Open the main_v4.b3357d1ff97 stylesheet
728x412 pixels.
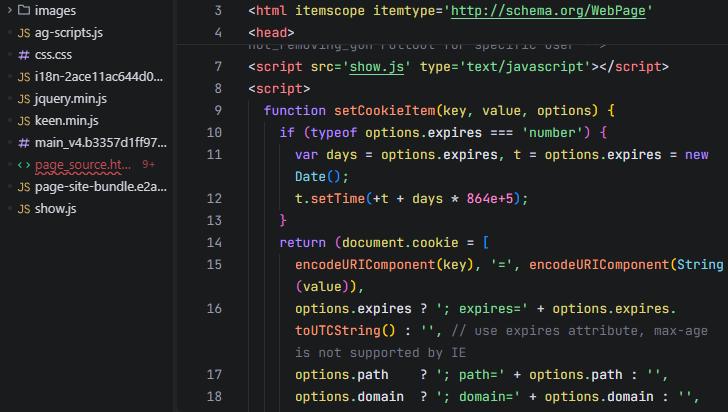(x=101, y=143)
